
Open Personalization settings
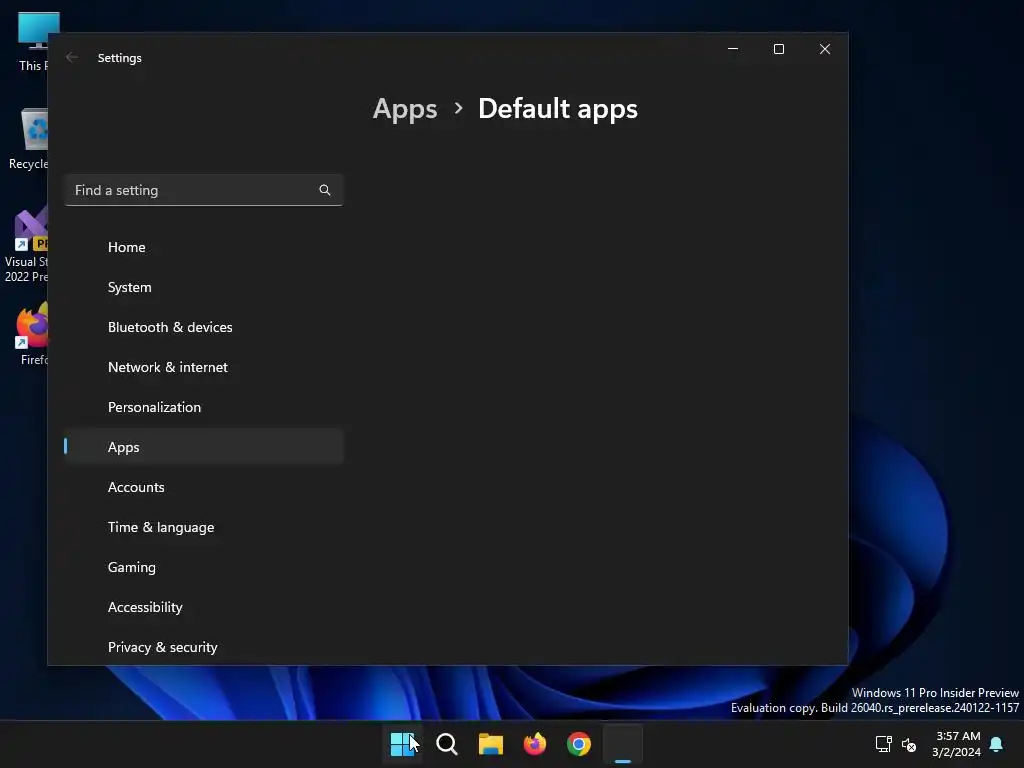(x=204, y=408)
